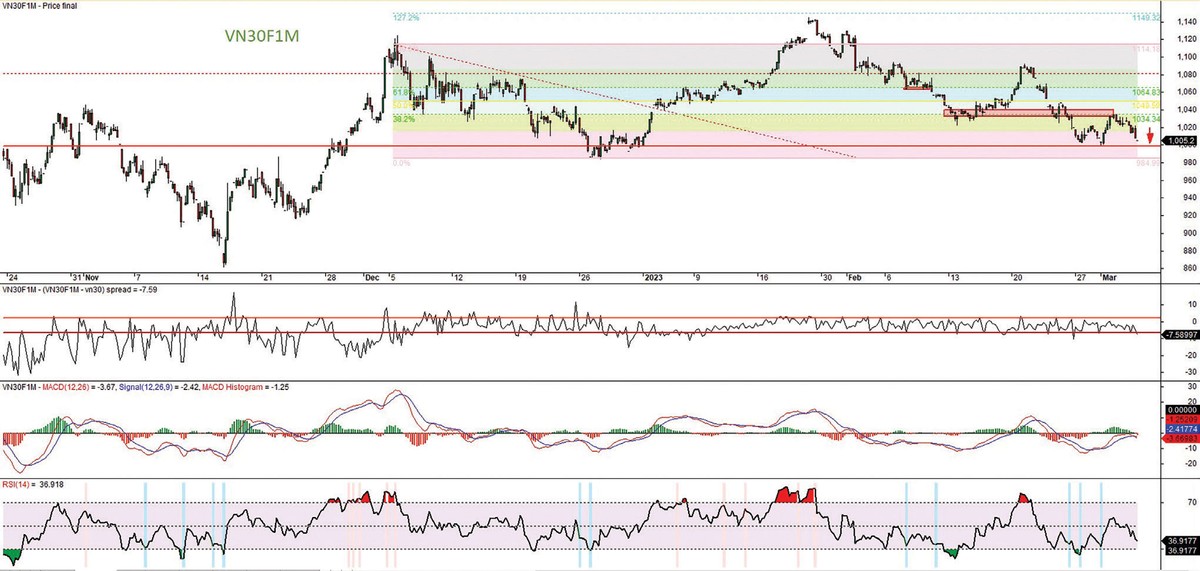Click the 38.2% Fibonacci level label
1200x571 pixels.
click(403, 118)
